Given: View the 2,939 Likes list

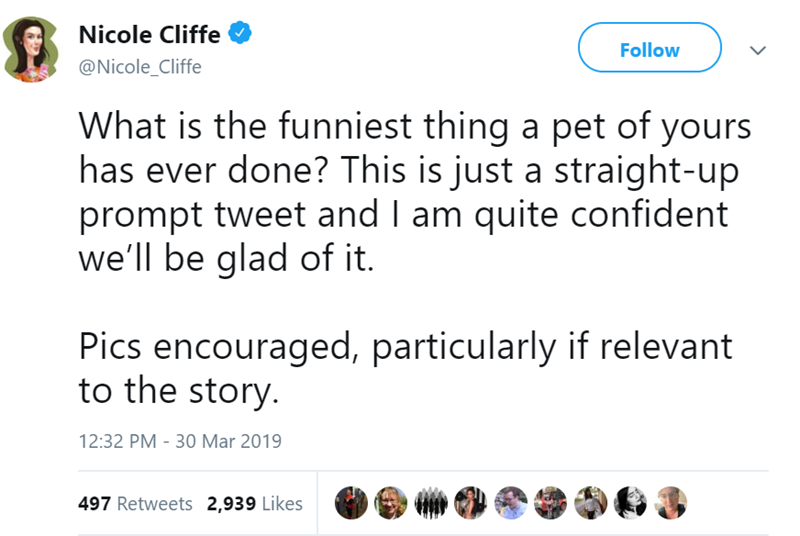Looking at the screenshot, I should click(255, 504).
